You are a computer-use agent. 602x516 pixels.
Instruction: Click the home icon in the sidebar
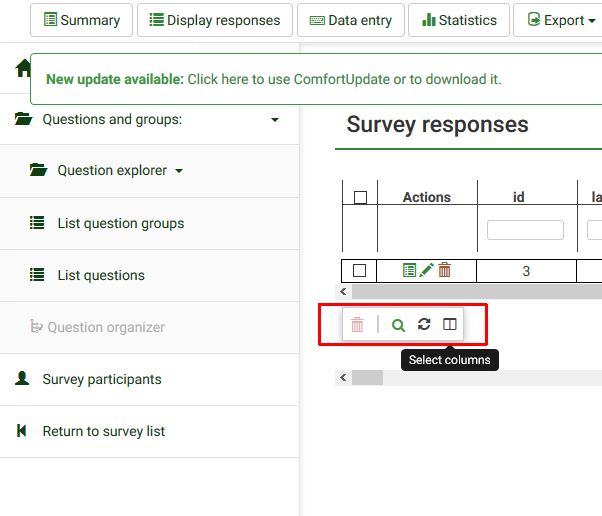tap(22, 68)
